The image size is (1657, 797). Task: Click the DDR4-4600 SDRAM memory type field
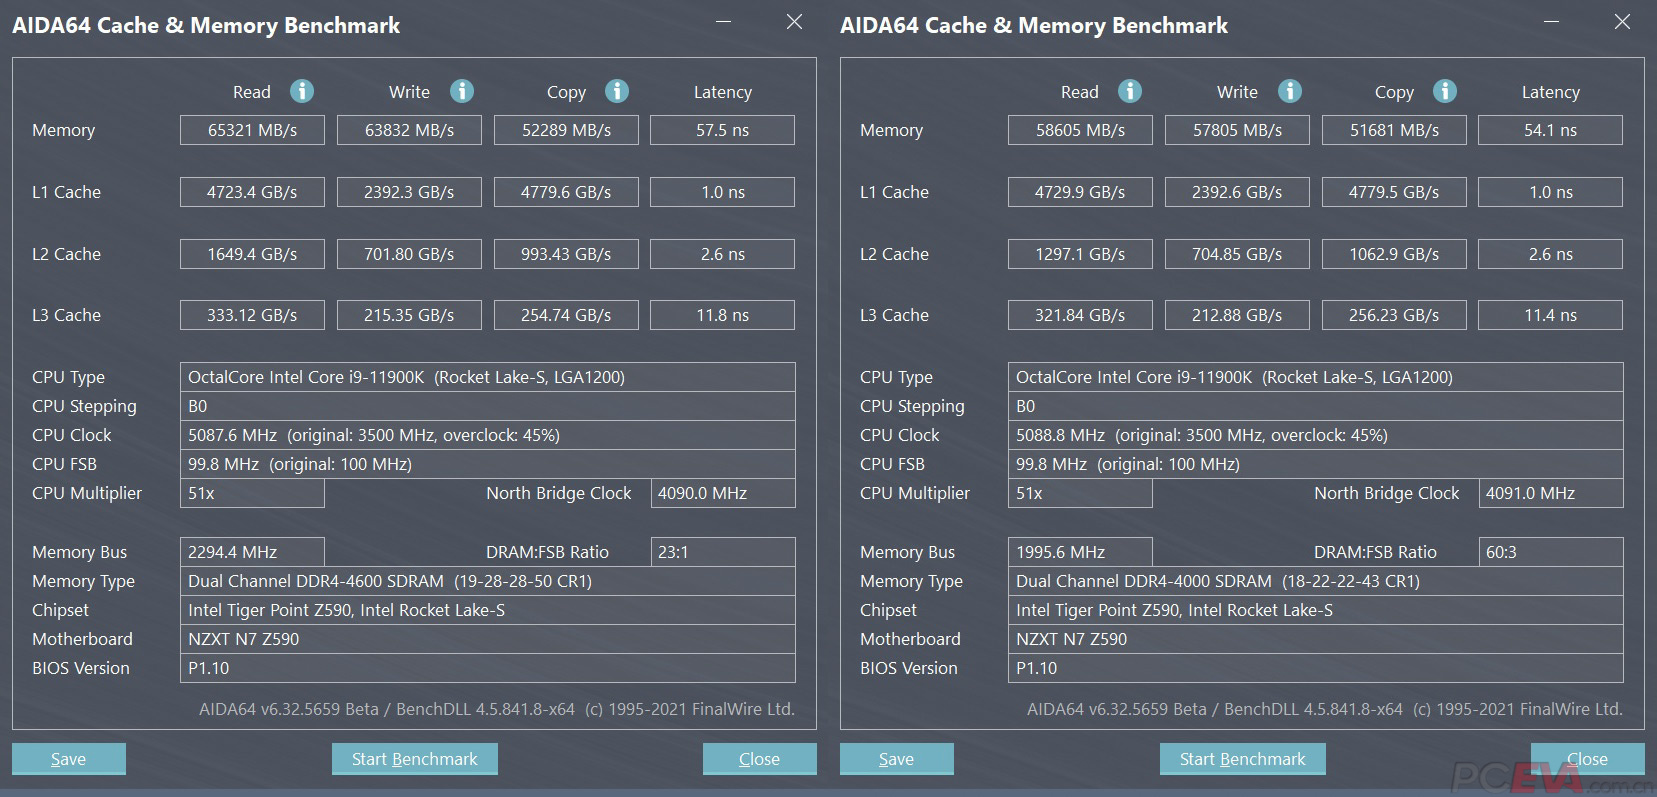pyautogui.click(x=487, y=581)
